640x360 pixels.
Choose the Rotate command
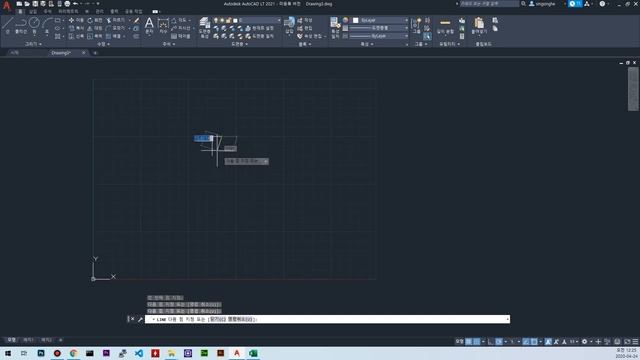(95, 20)
